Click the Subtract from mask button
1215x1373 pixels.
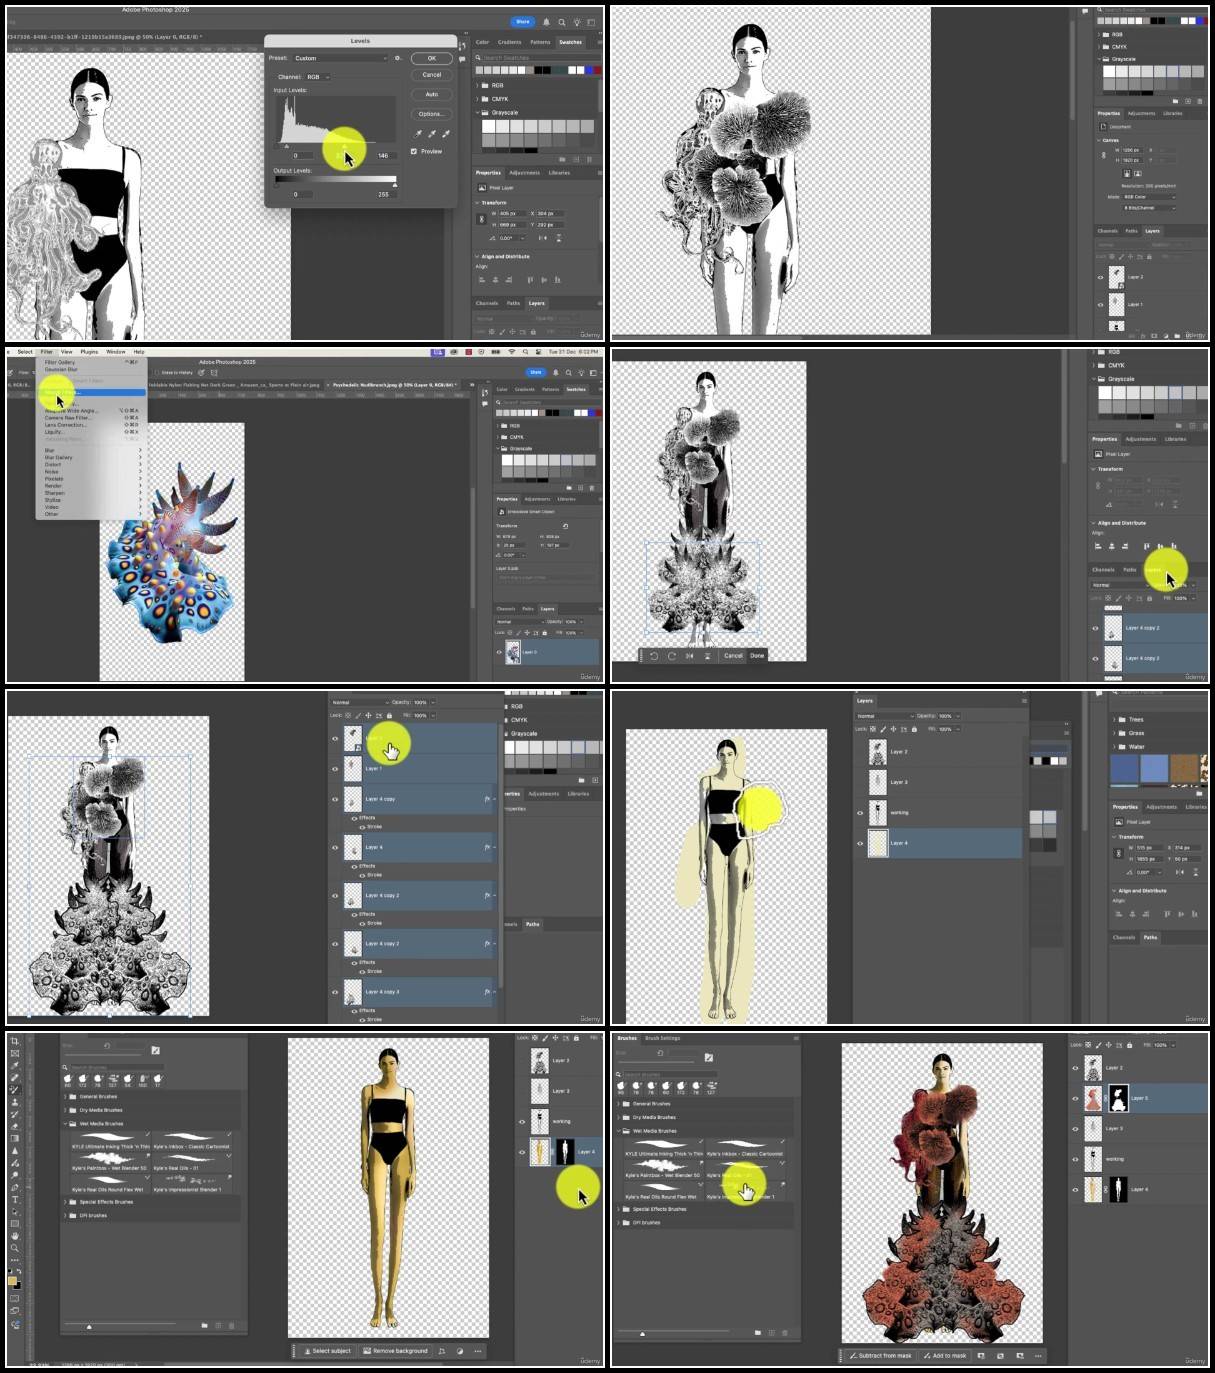pyautogui.click(x=880, y=1356)
